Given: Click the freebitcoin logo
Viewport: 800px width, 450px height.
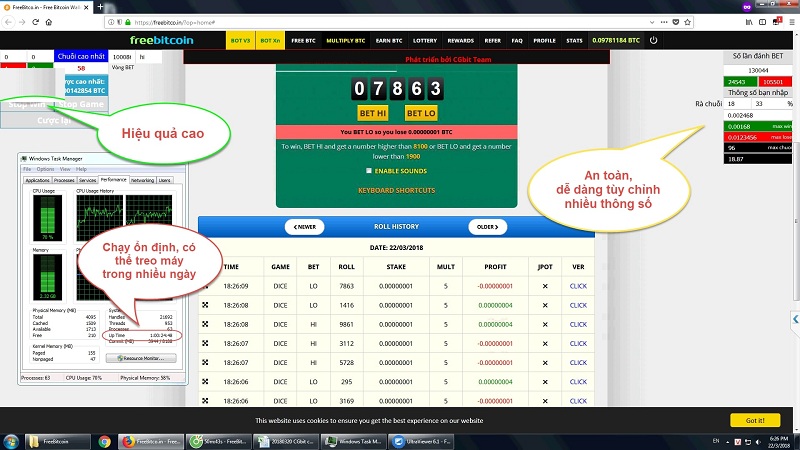Looking at the screenshot, I should (161, 40).
